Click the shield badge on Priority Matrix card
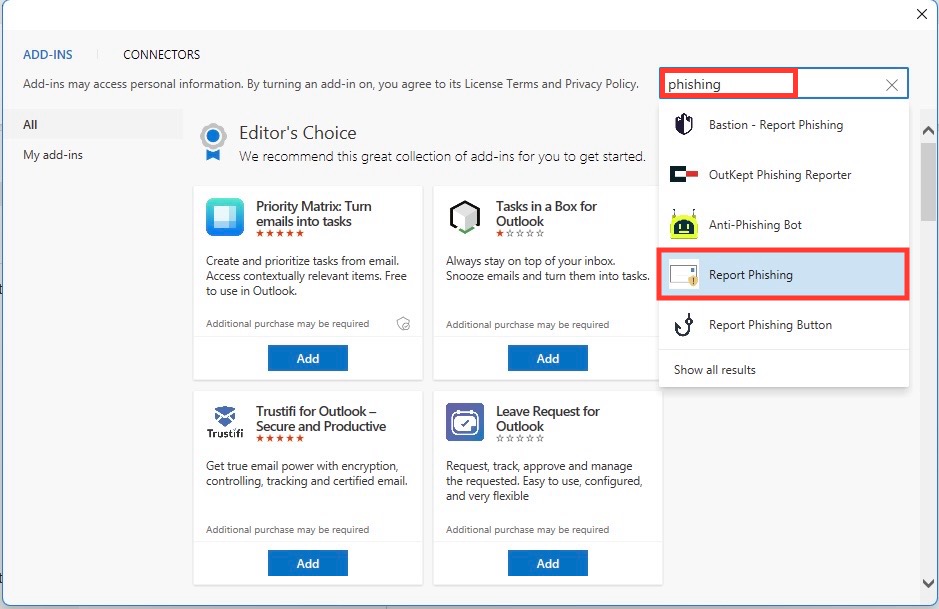939x609 pixels. point(404,324)
